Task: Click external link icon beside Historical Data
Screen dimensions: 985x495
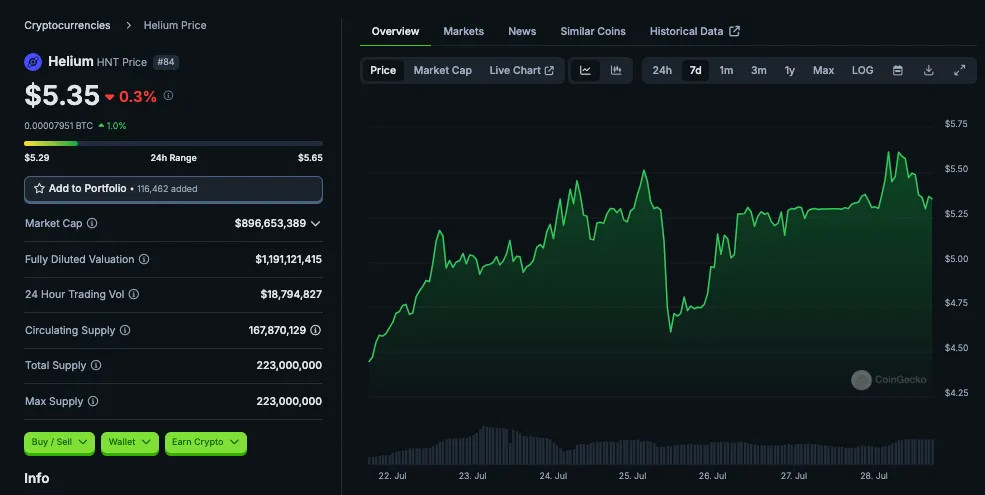Action: pos(734,31)
